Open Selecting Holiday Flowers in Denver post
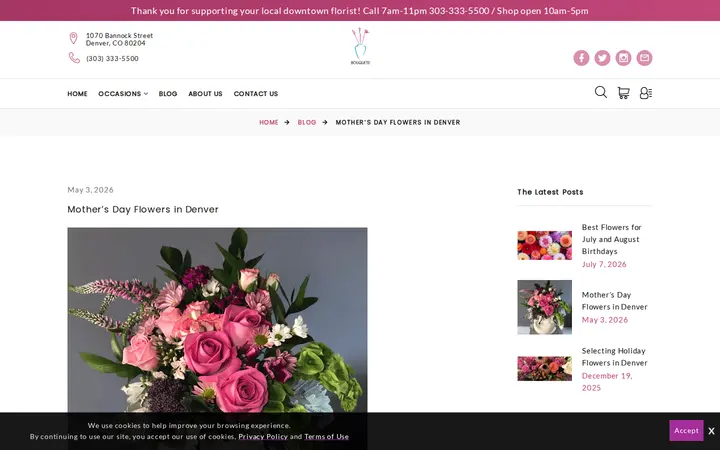This screenshot has width=720, height=450. pos(614,357)
